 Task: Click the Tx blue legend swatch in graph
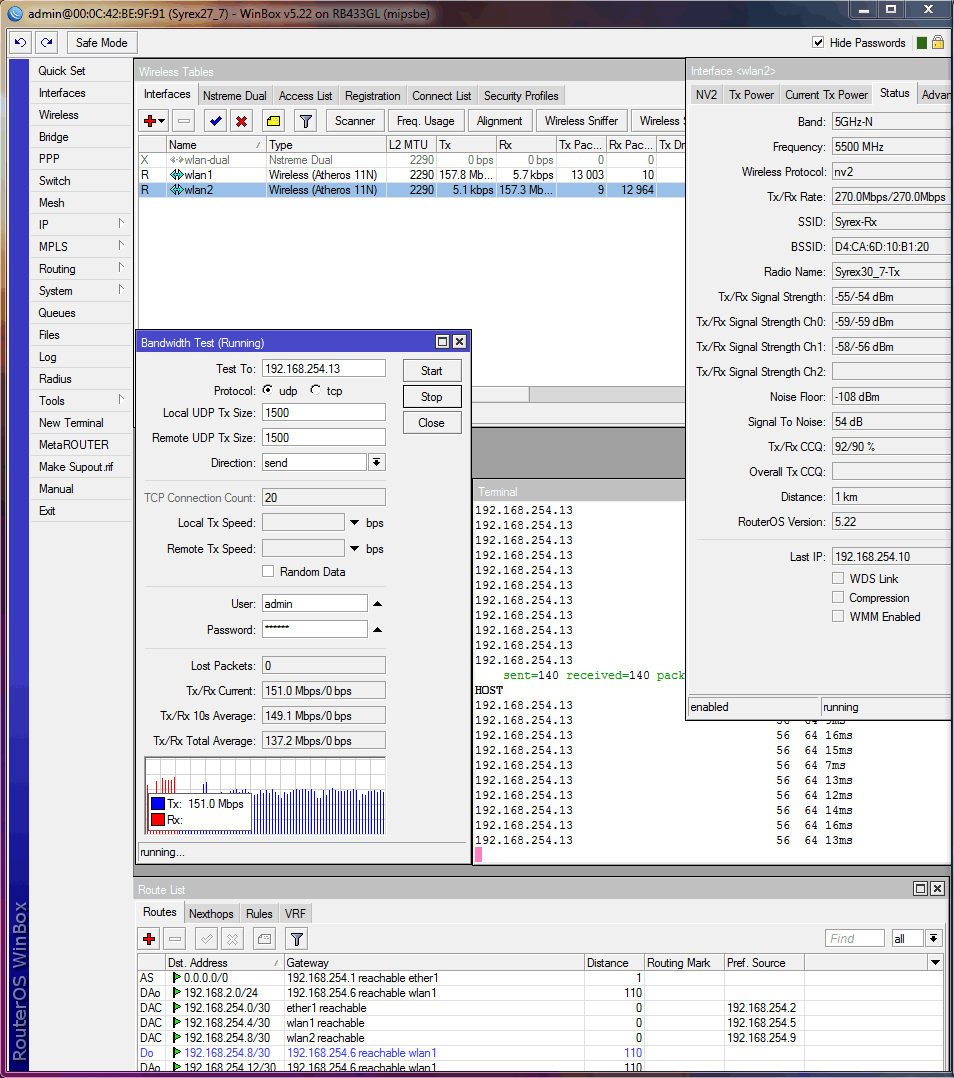(x=158, y=804)
